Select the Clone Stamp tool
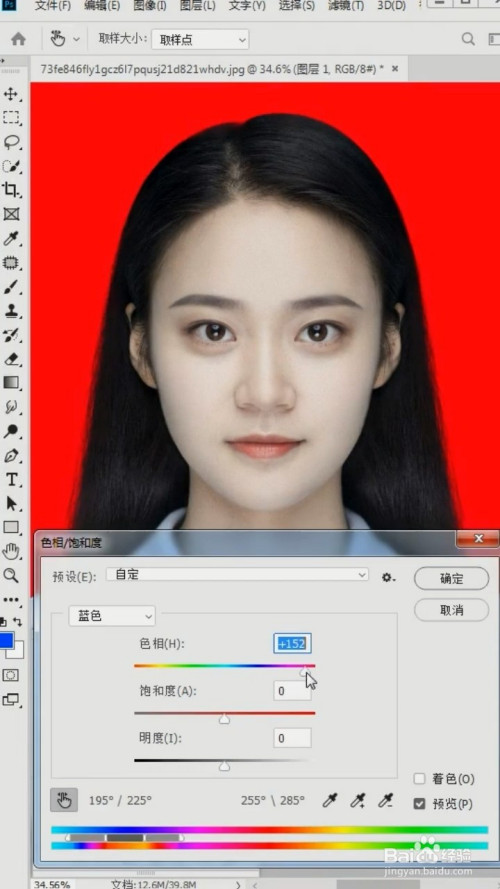The height and width of the screenshot is (889, 500). [11, 311]
